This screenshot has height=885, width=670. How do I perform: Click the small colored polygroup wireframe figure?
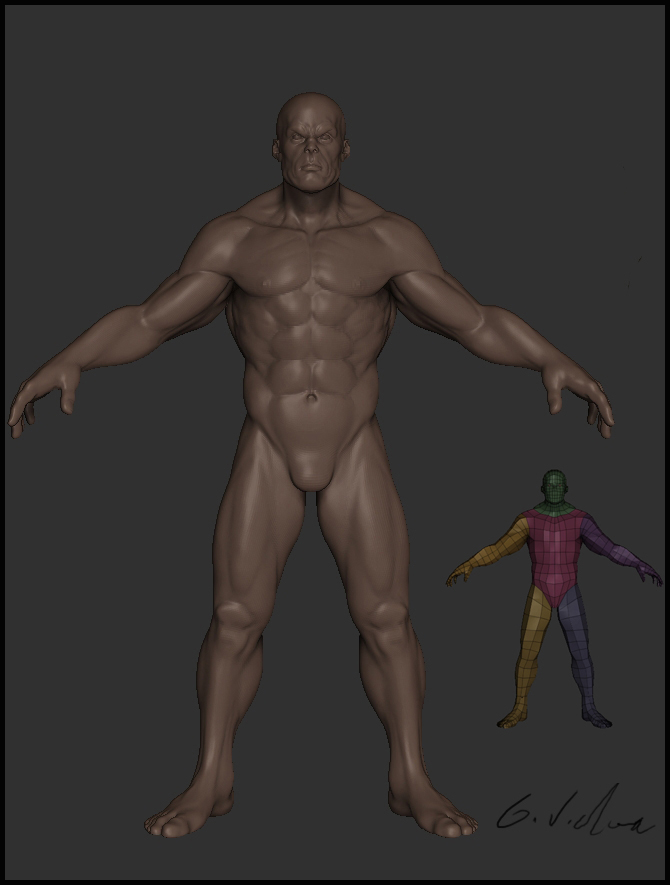pos(554,599)
